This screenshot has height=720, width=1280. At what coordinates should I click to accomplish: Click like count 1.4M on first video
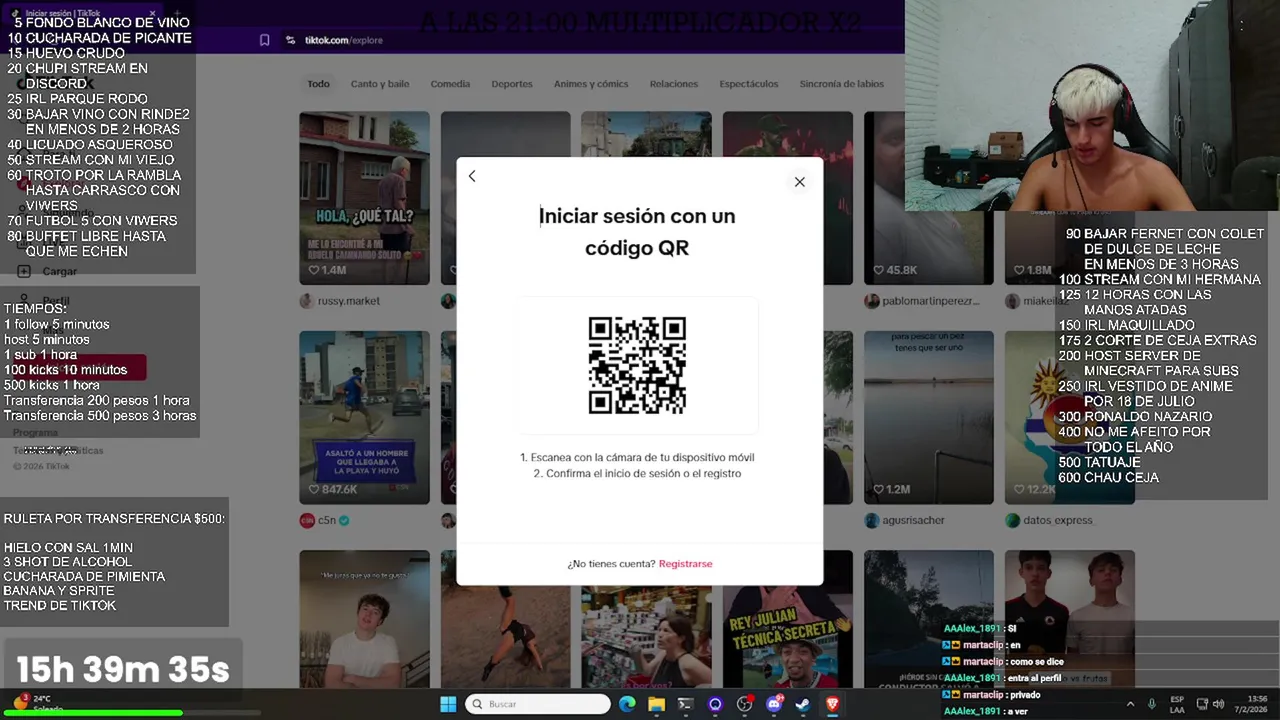click(x=329, y=270)
